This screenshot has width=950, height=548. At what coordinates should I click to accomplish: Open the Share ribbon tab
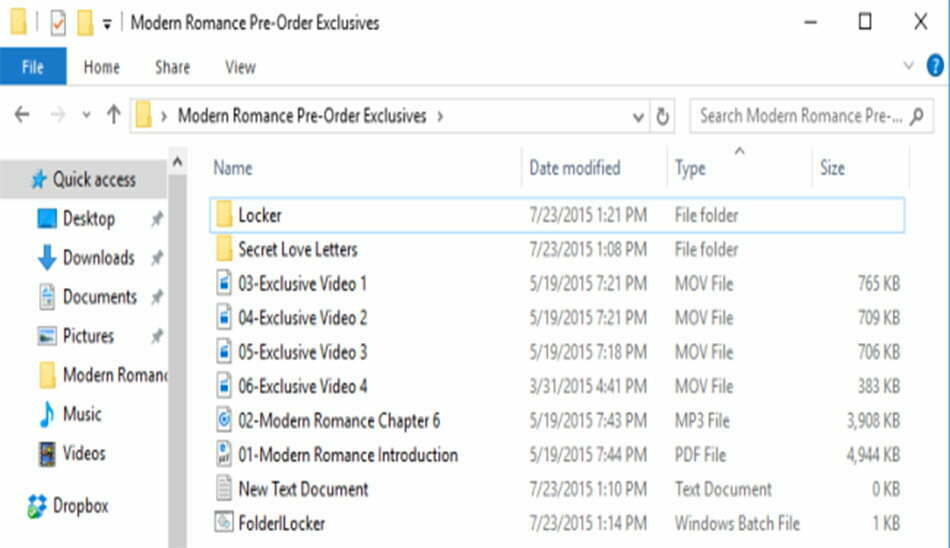click(x=172, y=67)
